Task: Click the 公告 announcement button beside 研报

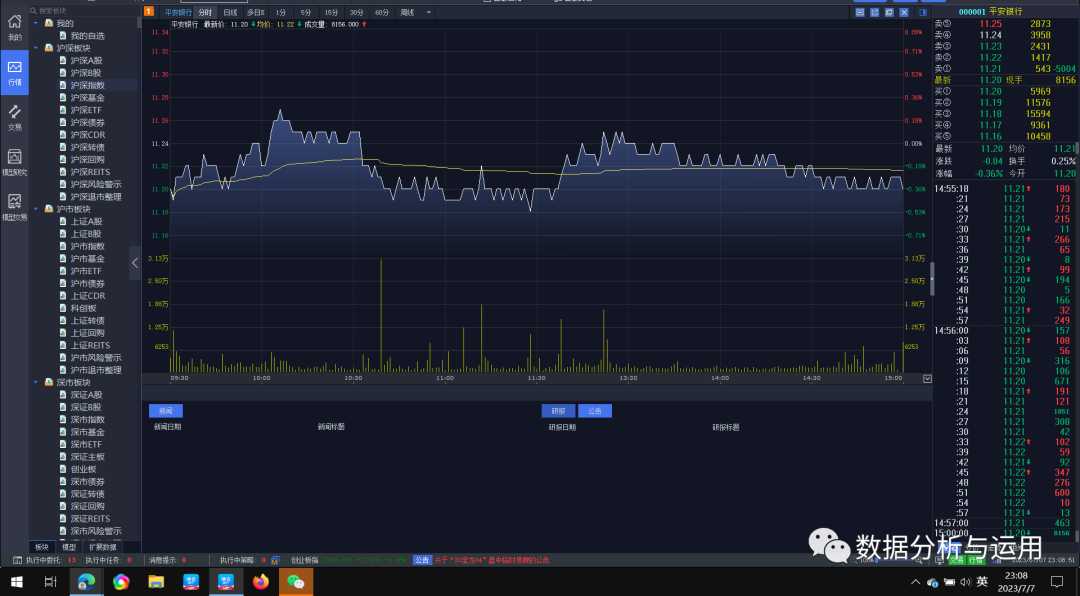Action: (x=594, y=411)
